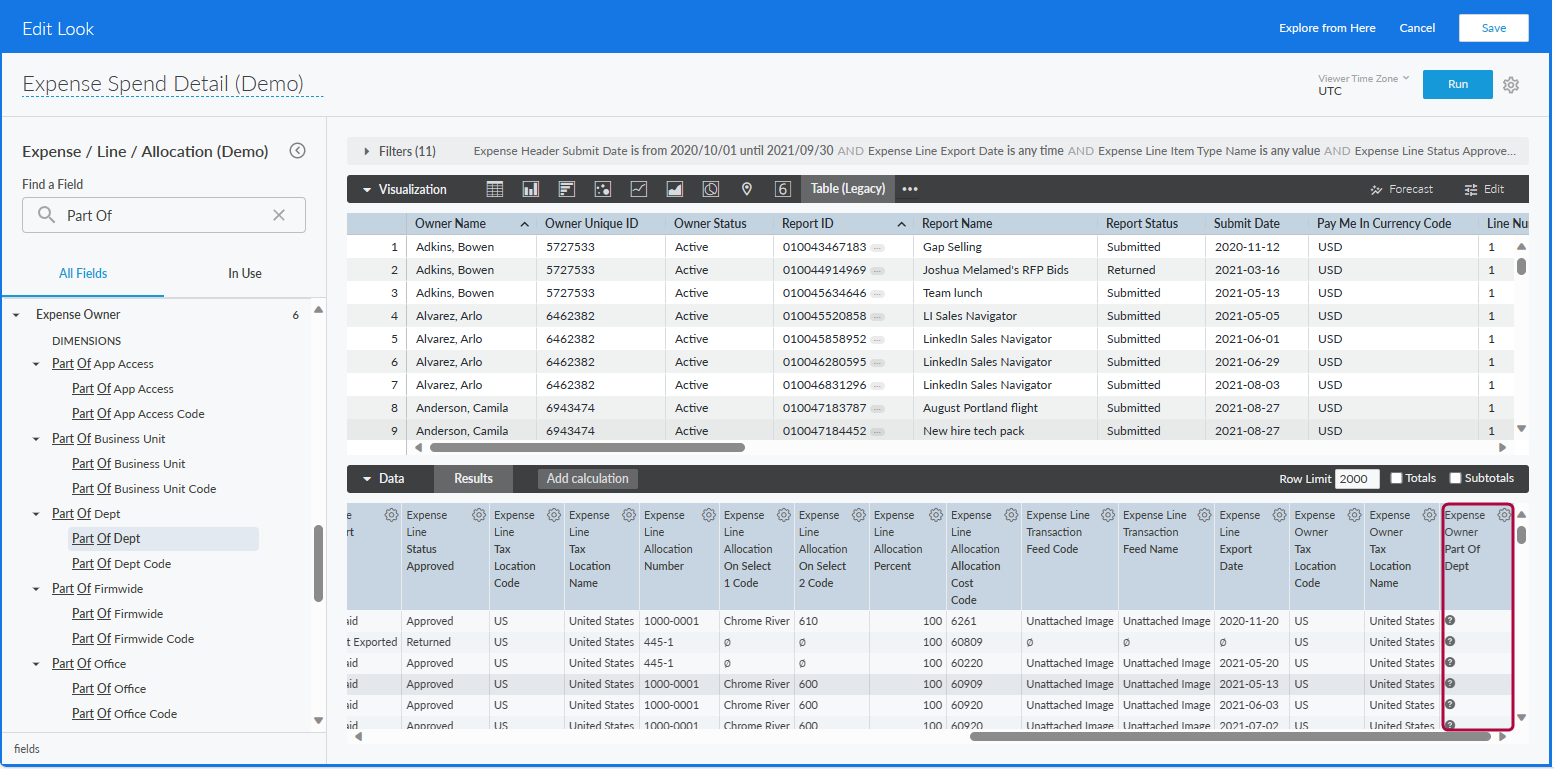The image size is (1554, 769).
Task: Choose the line chart visualization icon
Action: point(638,189)
